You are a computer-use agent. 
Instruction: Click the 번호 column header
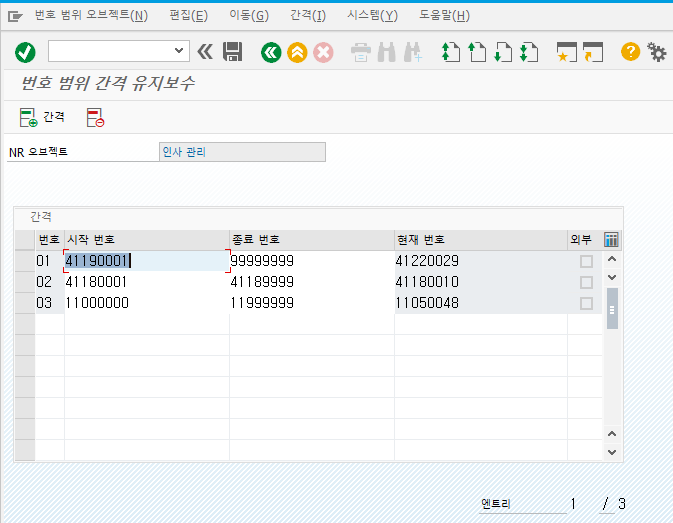point(49,239)
